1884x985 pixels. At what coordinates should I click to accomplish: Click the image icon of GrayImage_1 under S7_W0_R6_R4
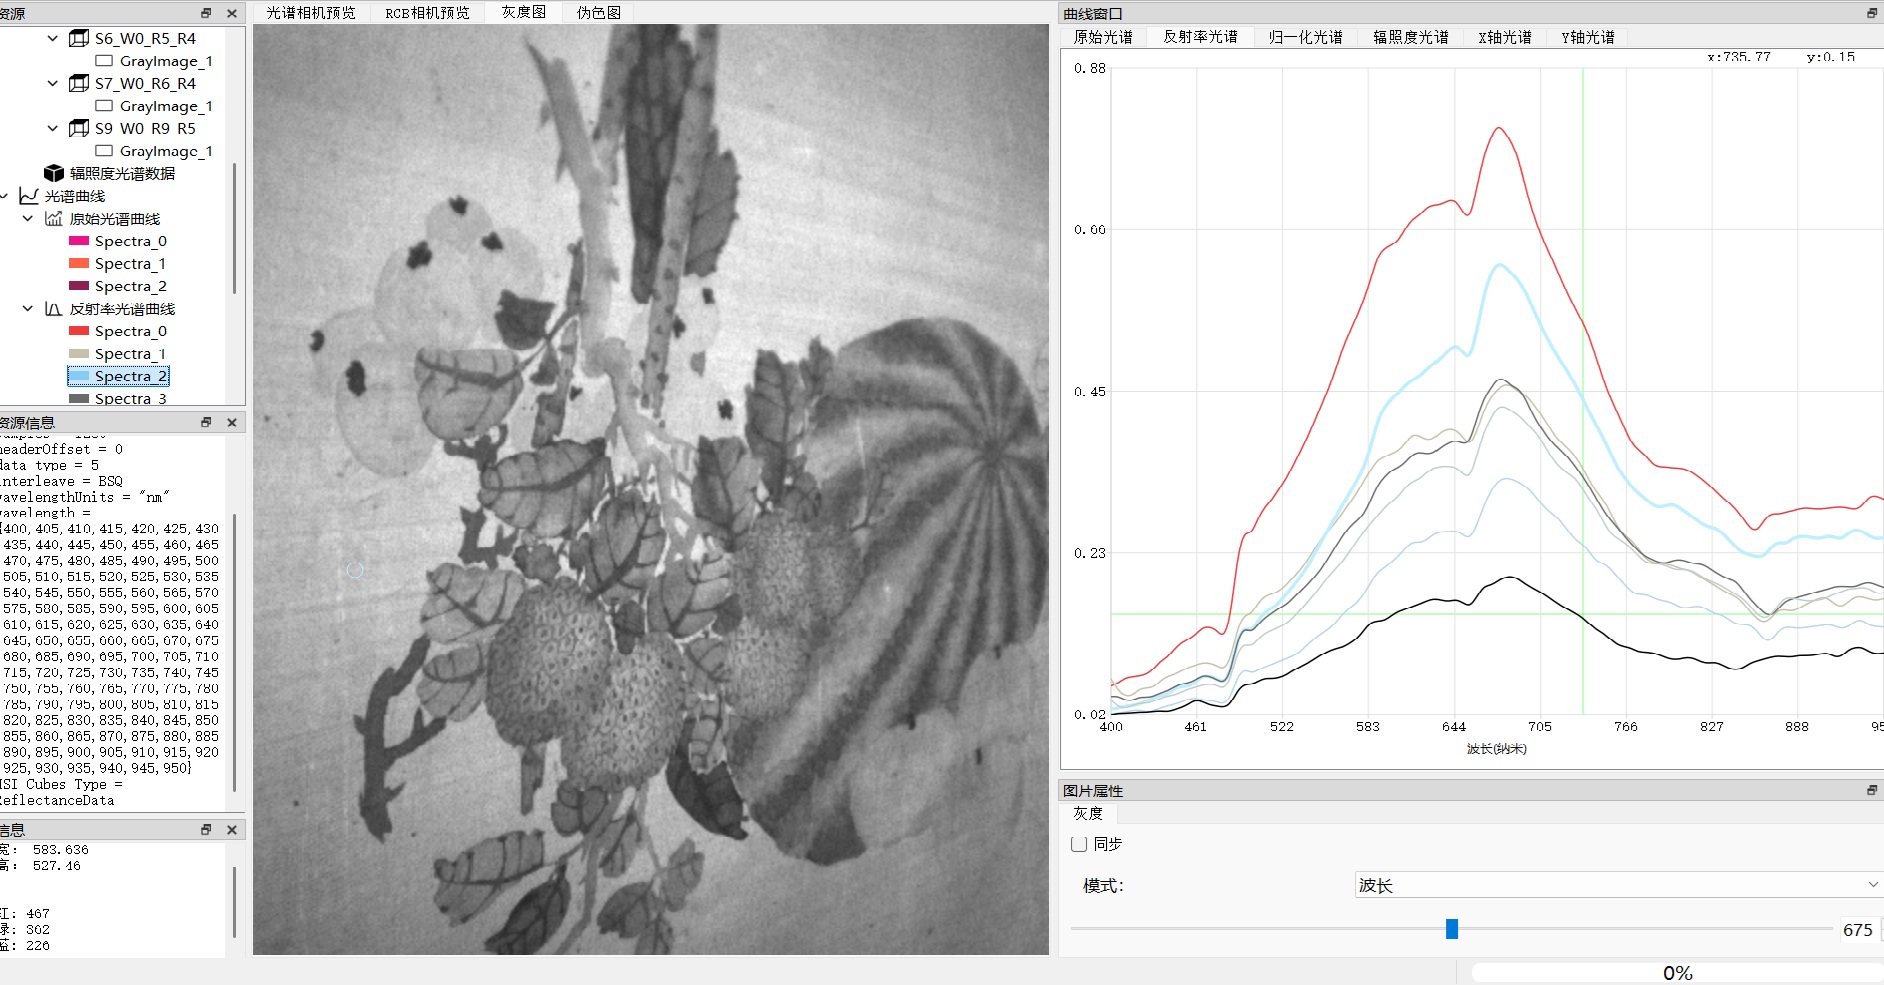coord(104,106)
